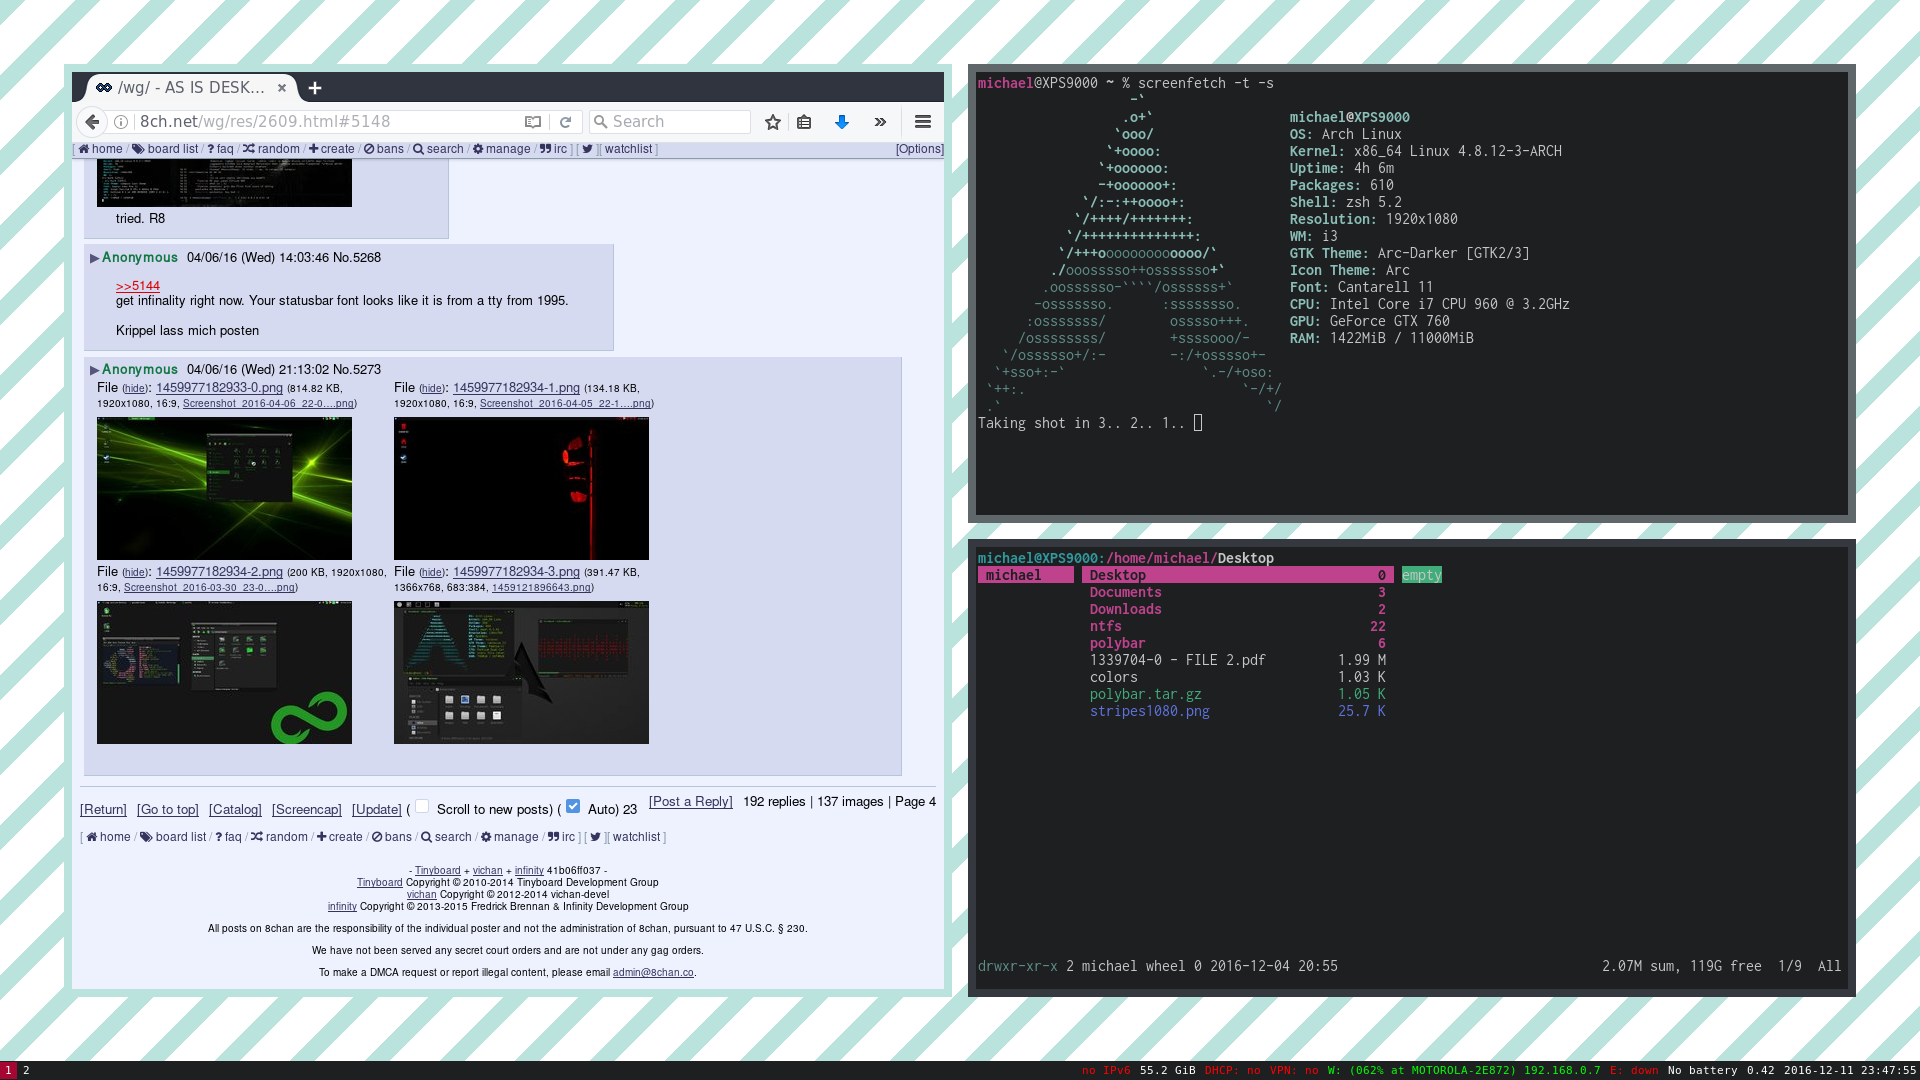Open the Firefox hamburger menu
The height and width of the screenshot is (1080, 1920).
(x=923, y=122)
